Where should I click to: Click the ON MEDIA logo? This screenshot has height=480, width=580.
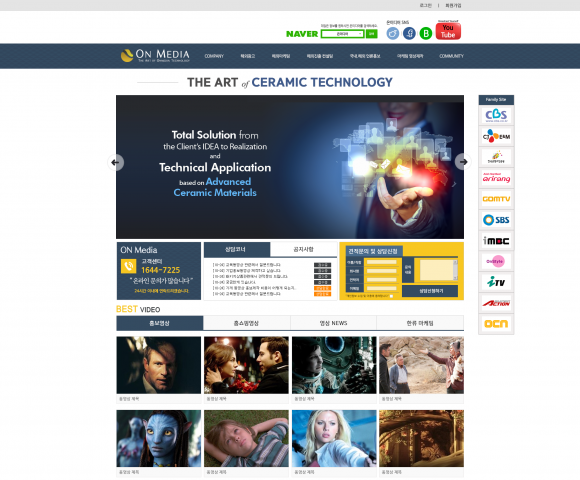click(155, 55)
